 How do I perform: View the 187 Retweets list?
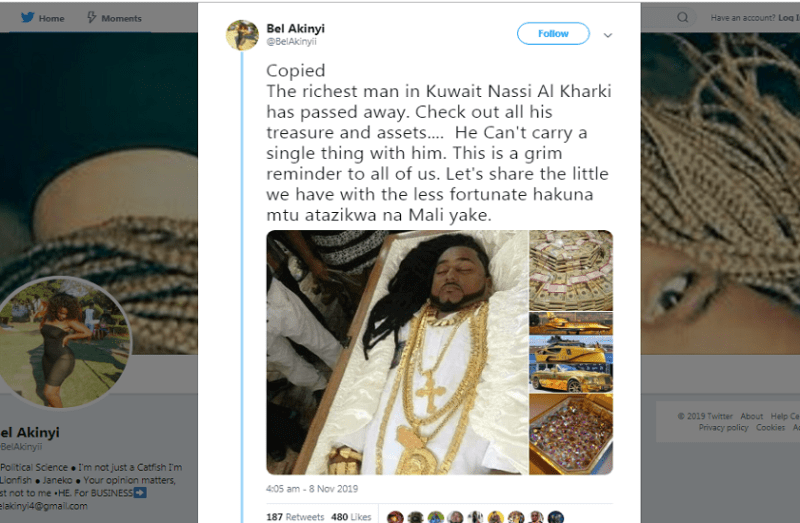coord(295,517)
